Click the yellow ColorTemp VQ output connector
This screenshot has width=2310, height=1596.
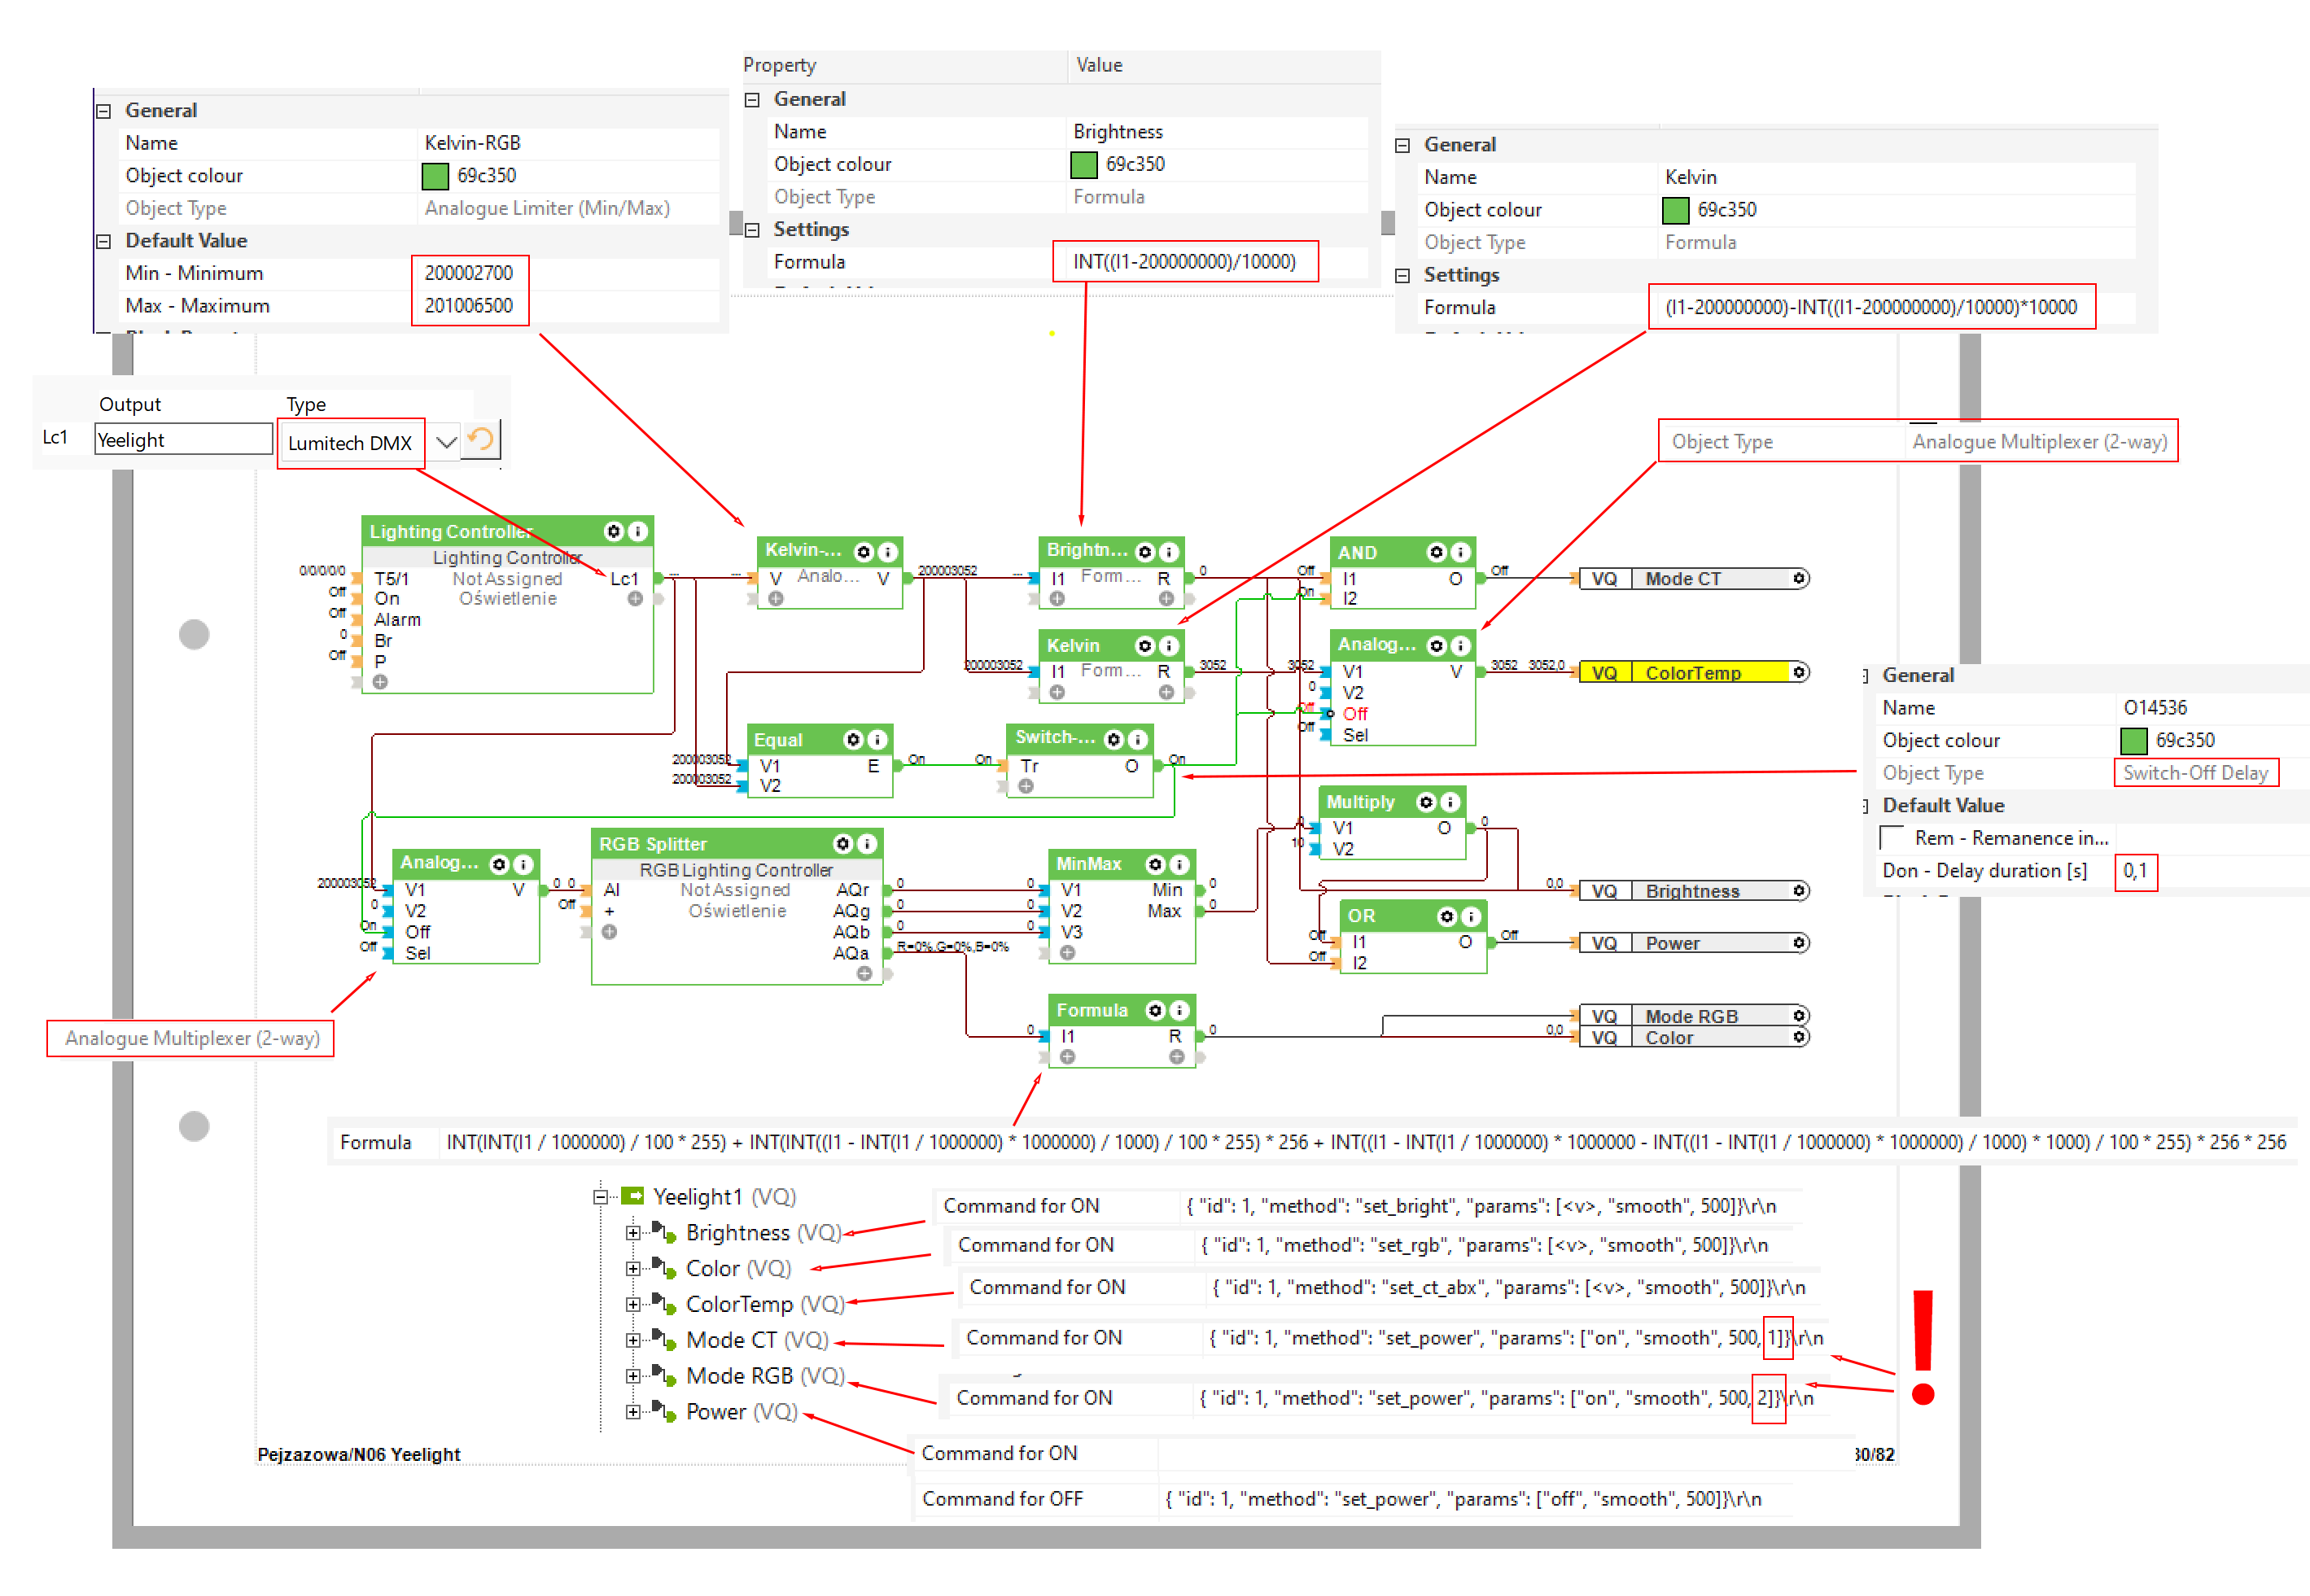1690,672
